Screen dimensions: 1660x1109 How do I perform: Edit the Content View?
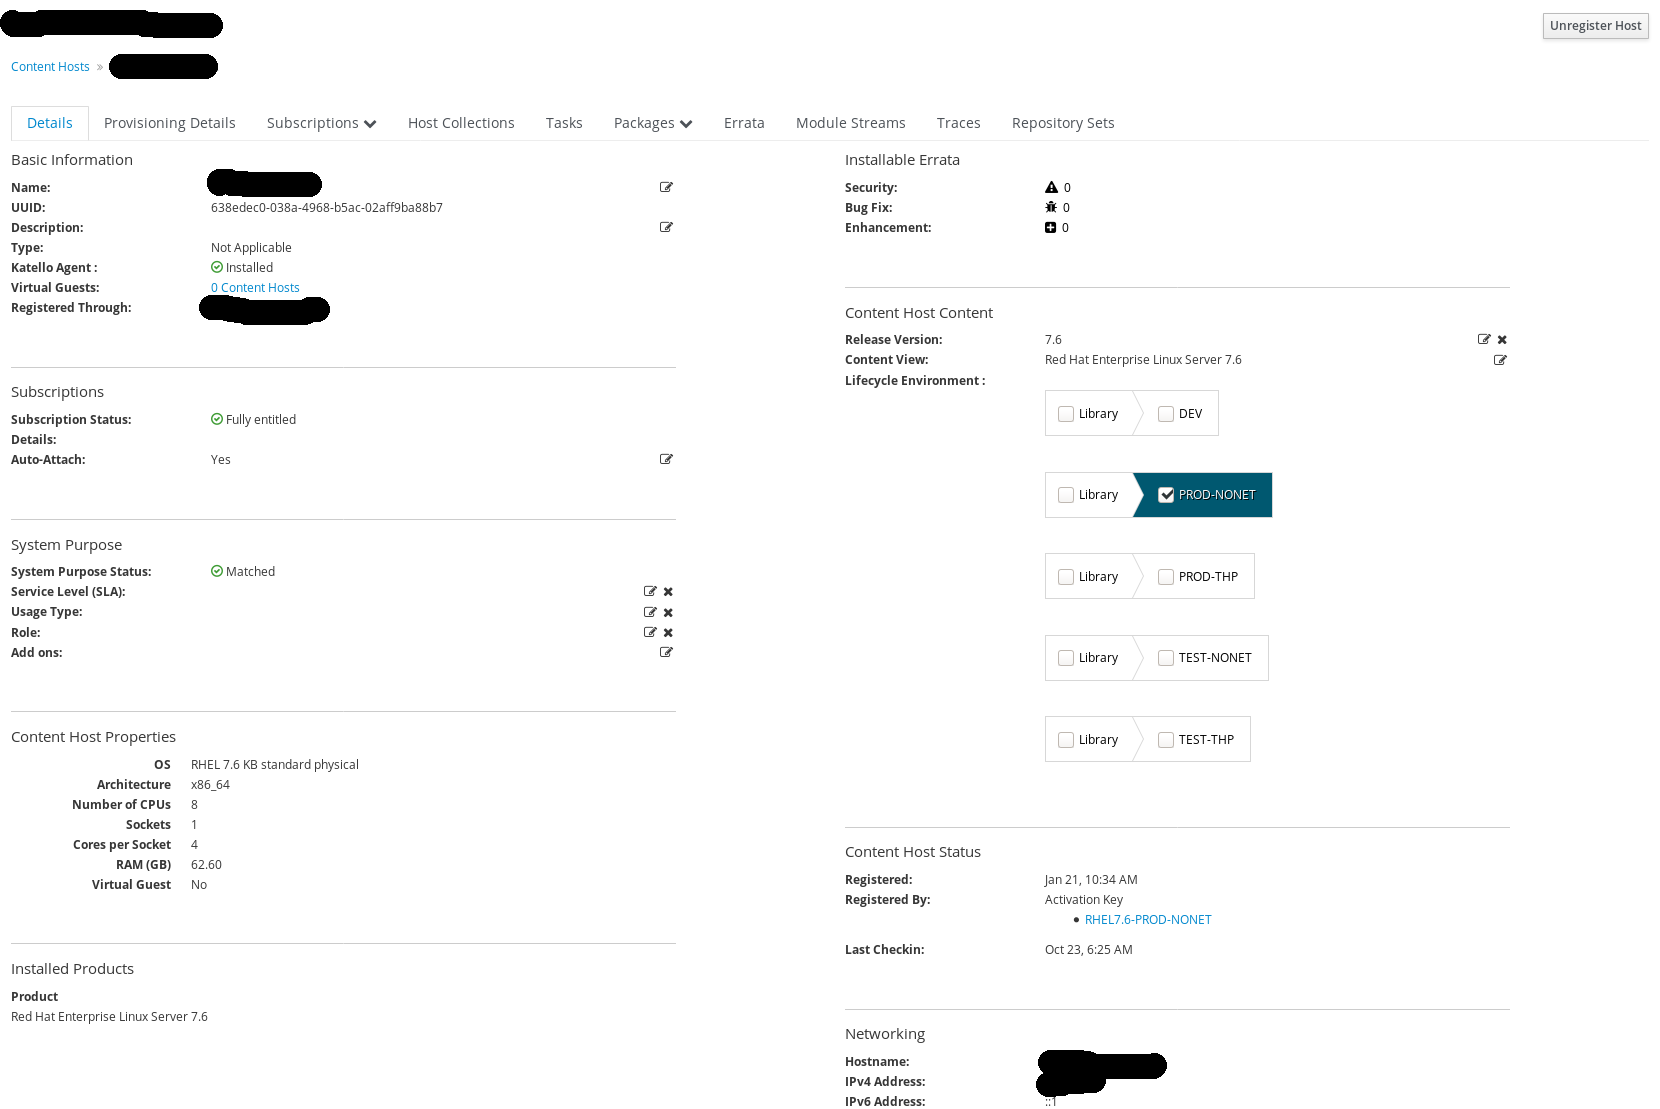coord(1500,360)
